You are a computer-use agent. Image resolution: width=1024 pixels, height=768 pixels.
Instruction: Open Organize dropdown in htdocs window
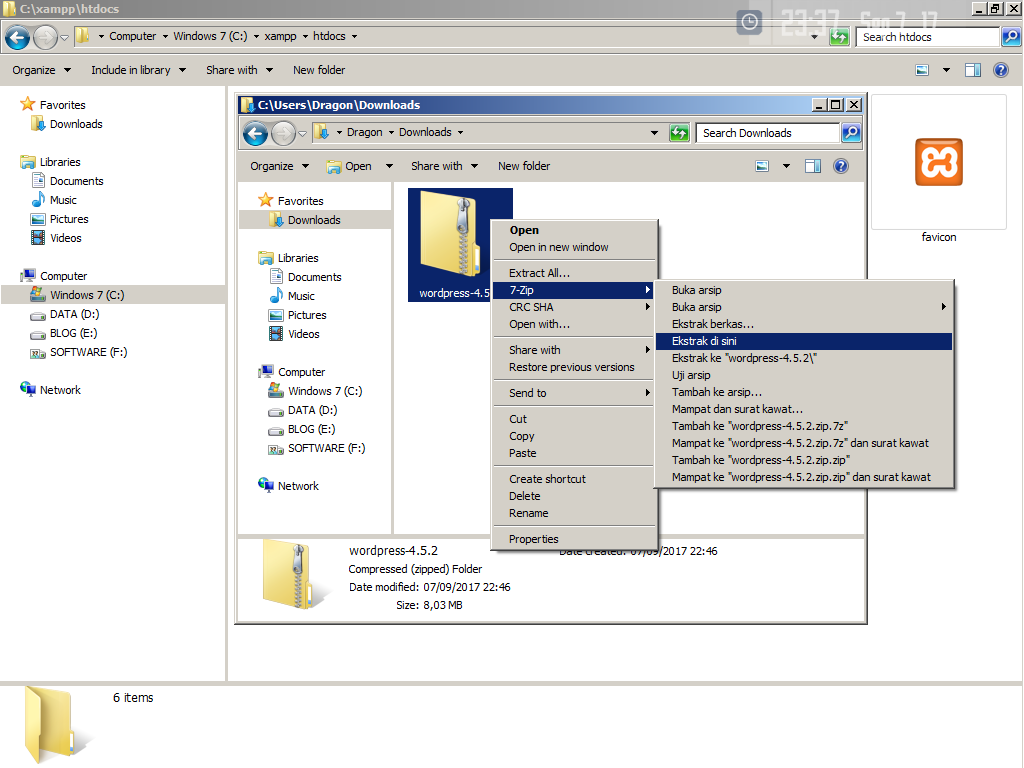(41, 70)
